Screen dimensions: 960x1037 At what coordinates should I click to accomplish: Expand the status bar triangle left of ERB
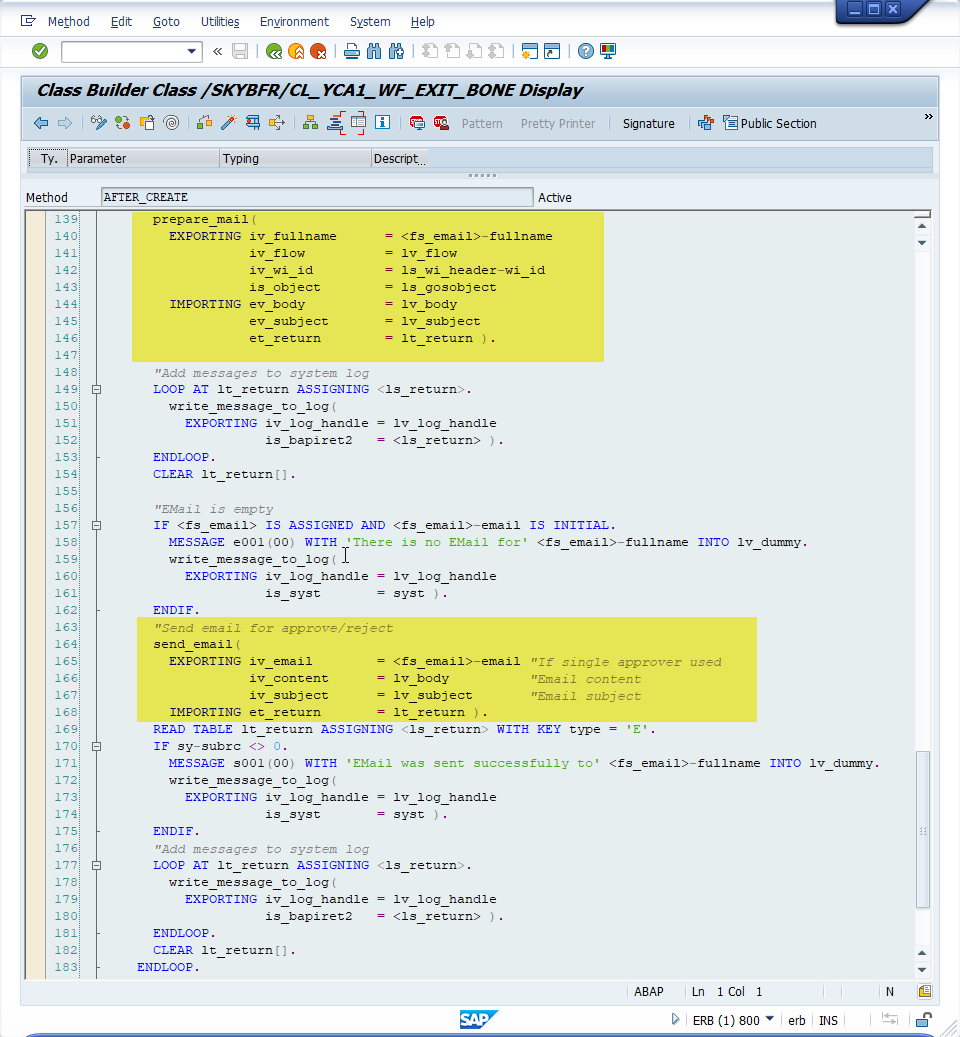pyautogui.click(x=675, y=1019)
